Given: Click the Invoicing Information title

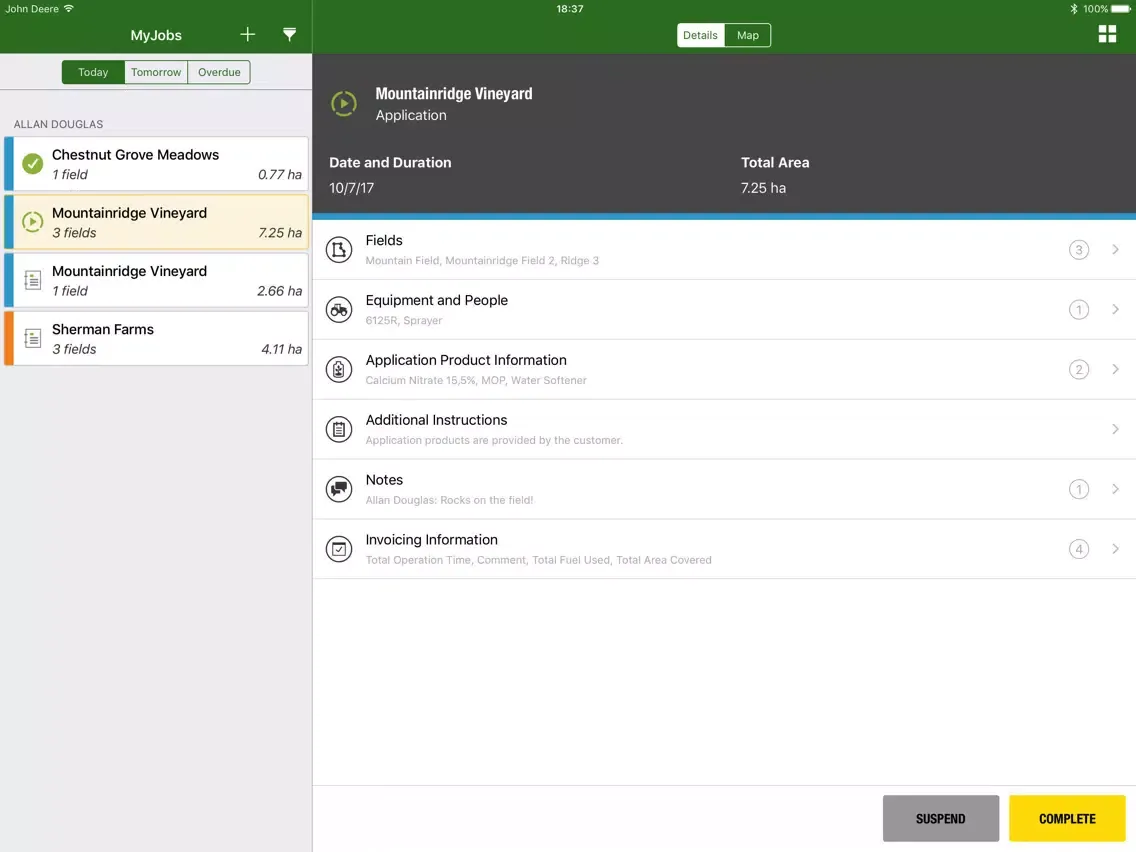Looking at the screenshot, I should 432,540.
